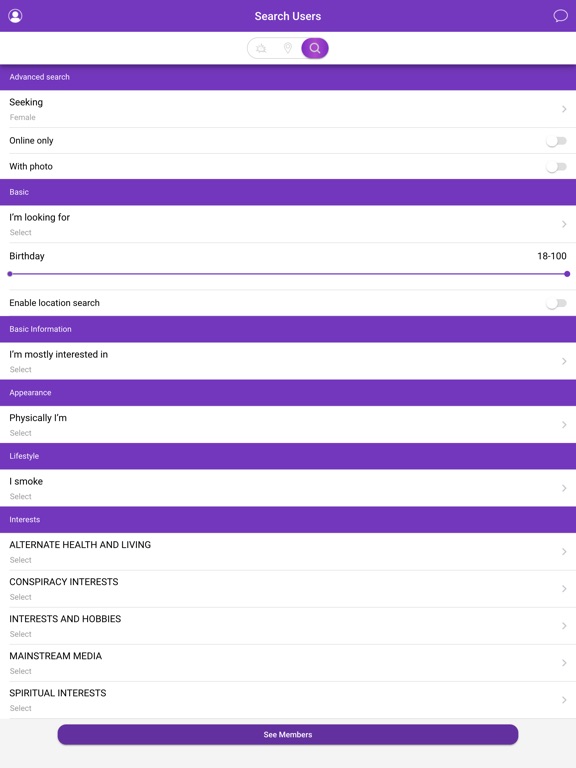Open CONSPIRACY INTERESTS list

tap(288, 589)
